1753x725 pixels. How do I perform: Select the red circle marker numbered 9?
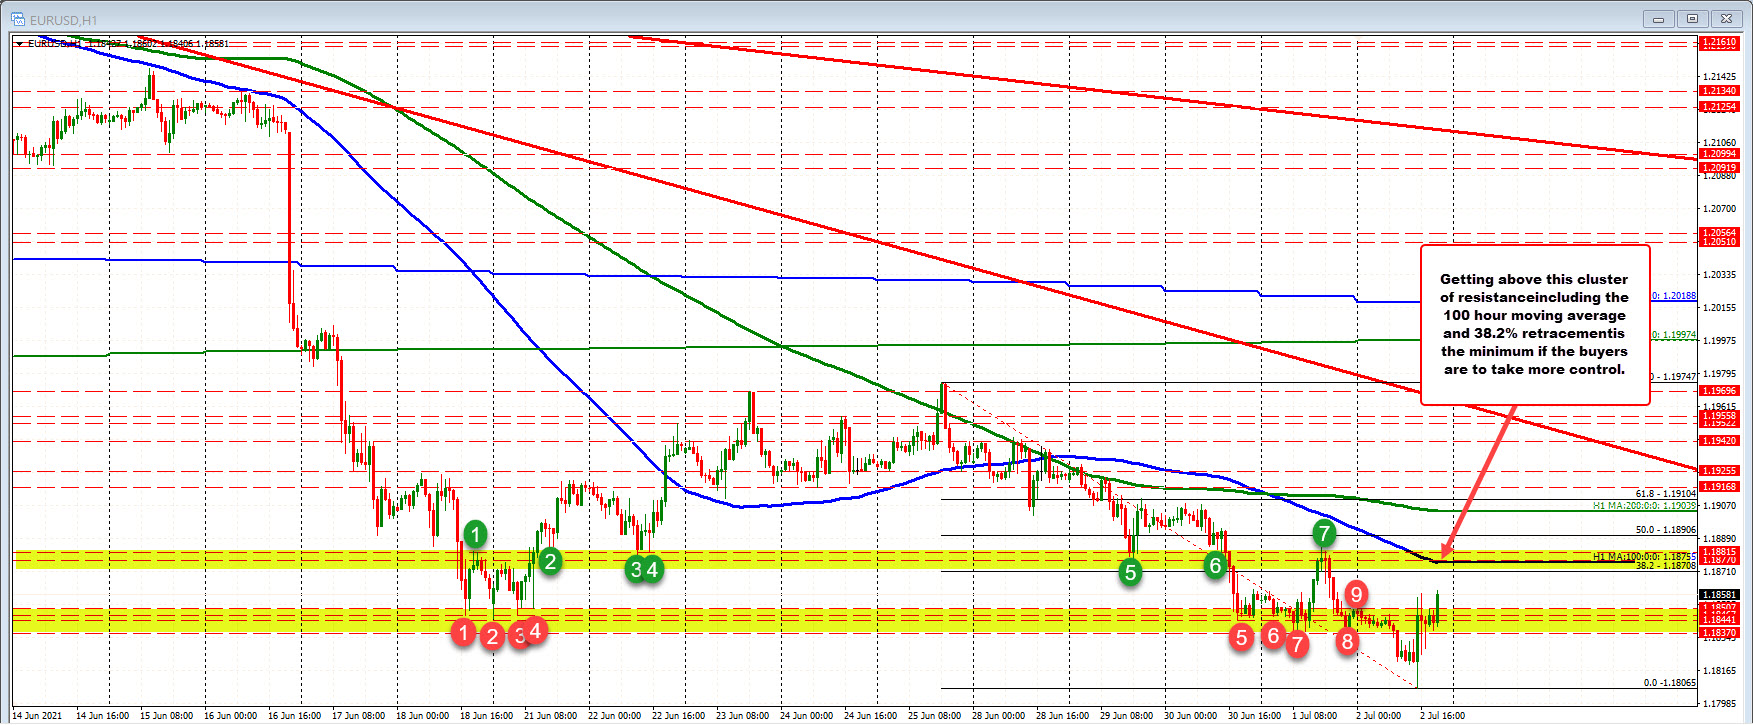1356,595
